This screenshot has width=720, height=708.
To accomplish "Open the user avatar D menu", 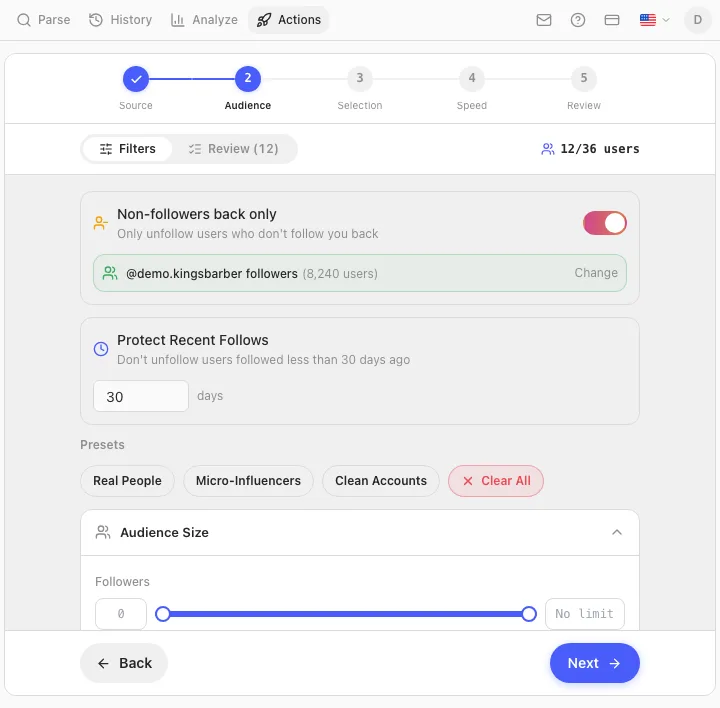I will point(698,20).
